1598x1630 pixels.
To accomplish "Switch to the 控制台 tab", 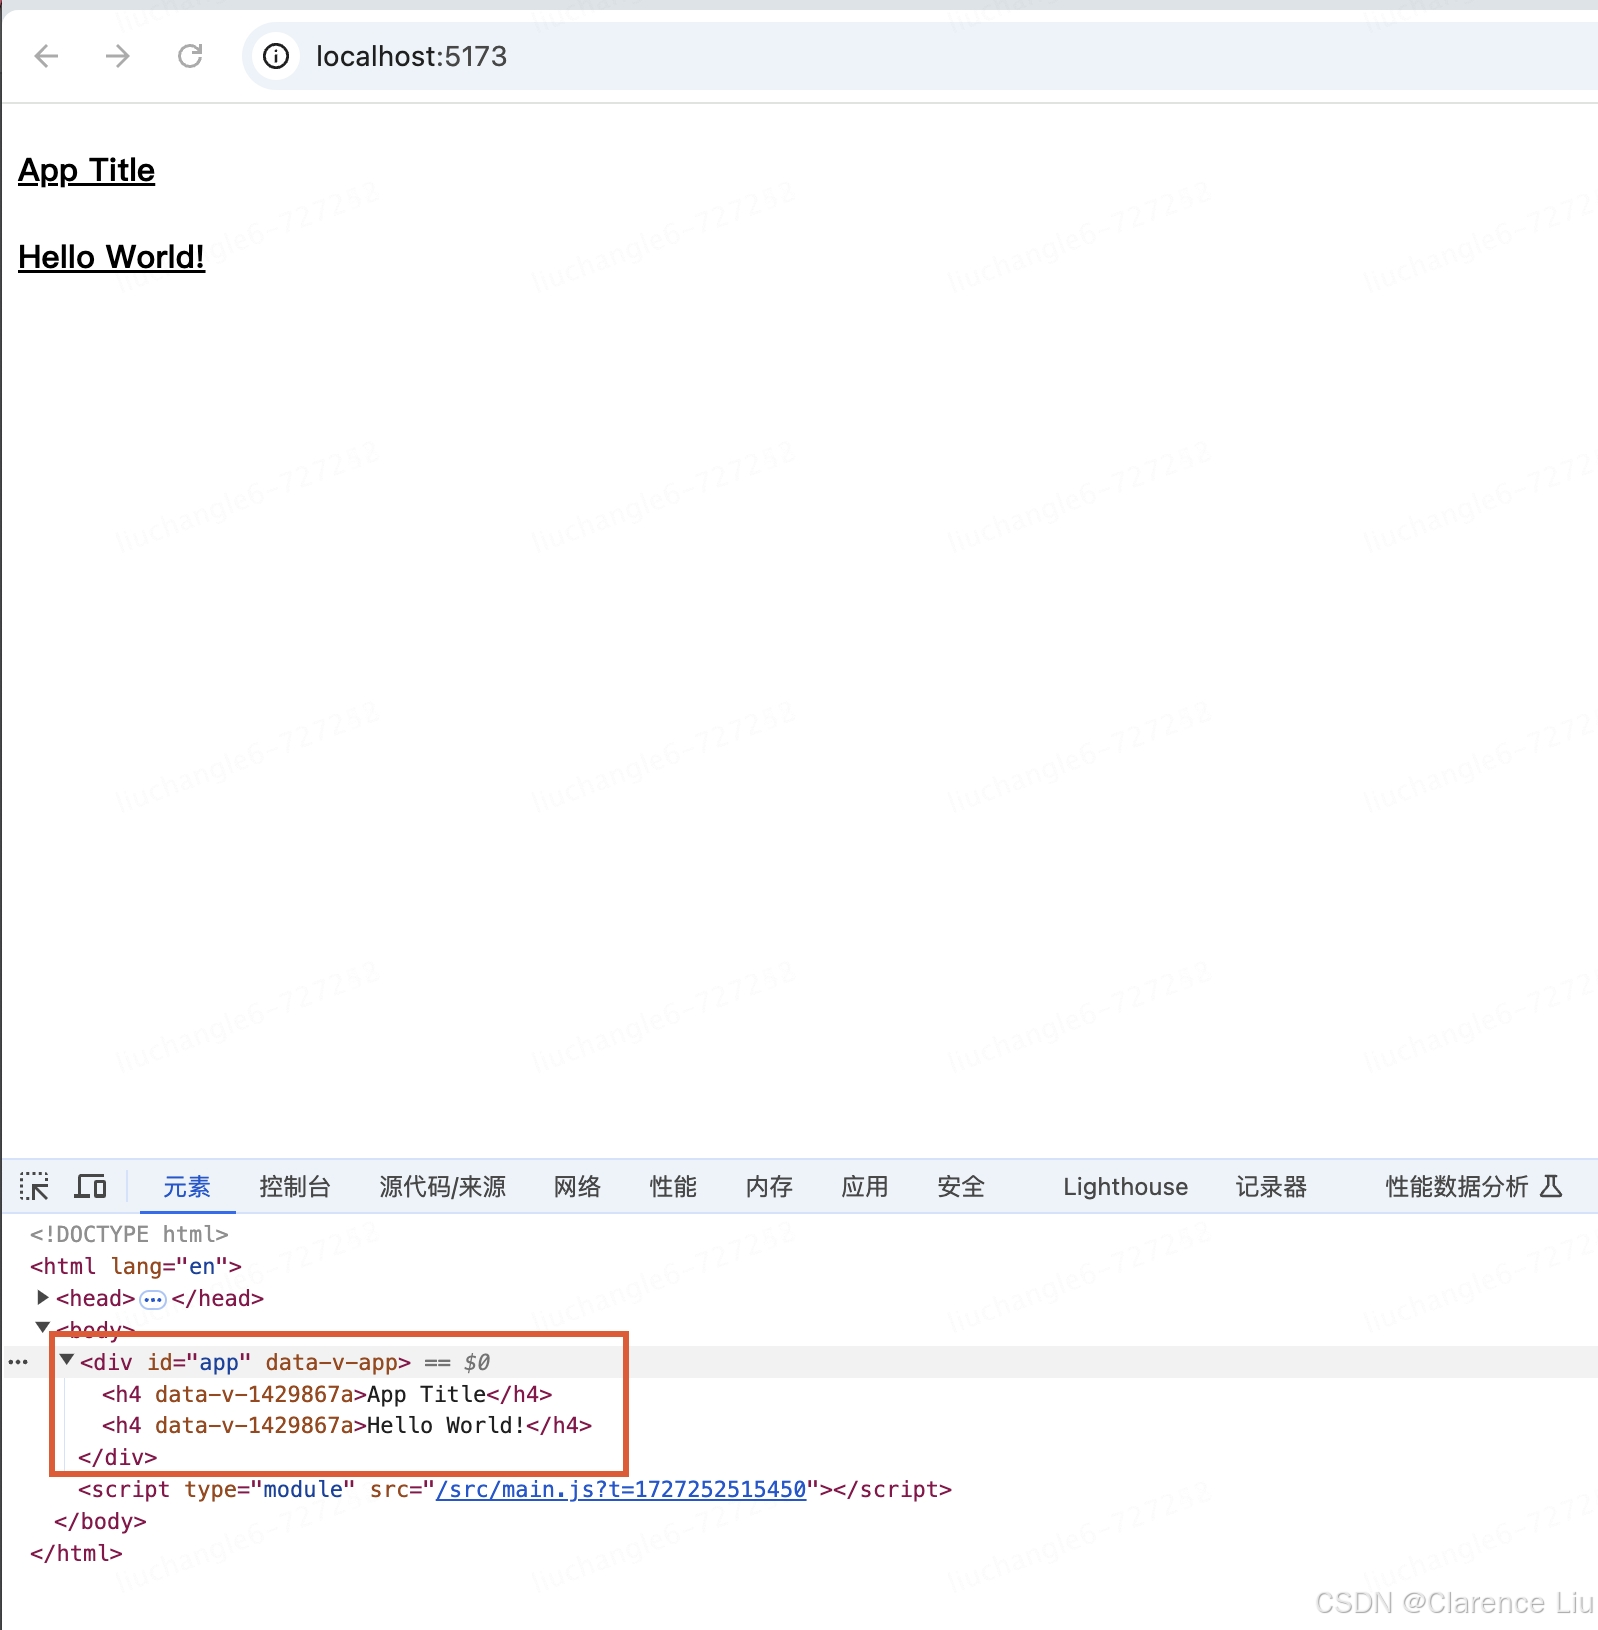I will pyautogui.click(x=295, y=1186).
